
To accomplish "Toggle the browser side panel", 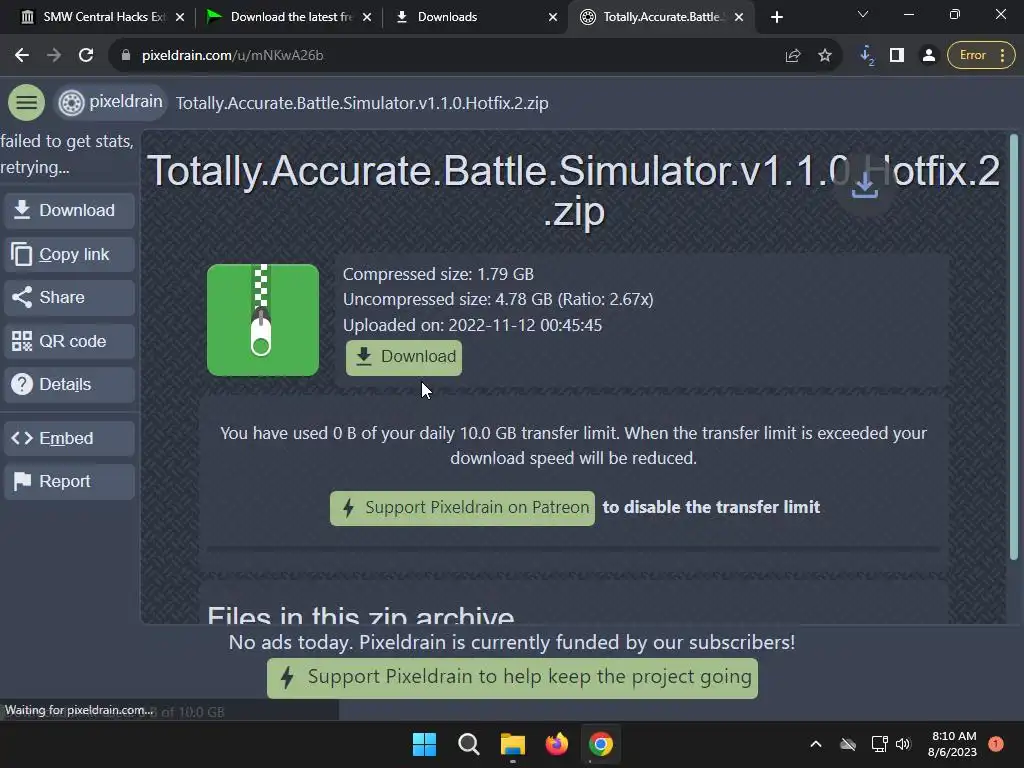I will (x=897, y=56).
